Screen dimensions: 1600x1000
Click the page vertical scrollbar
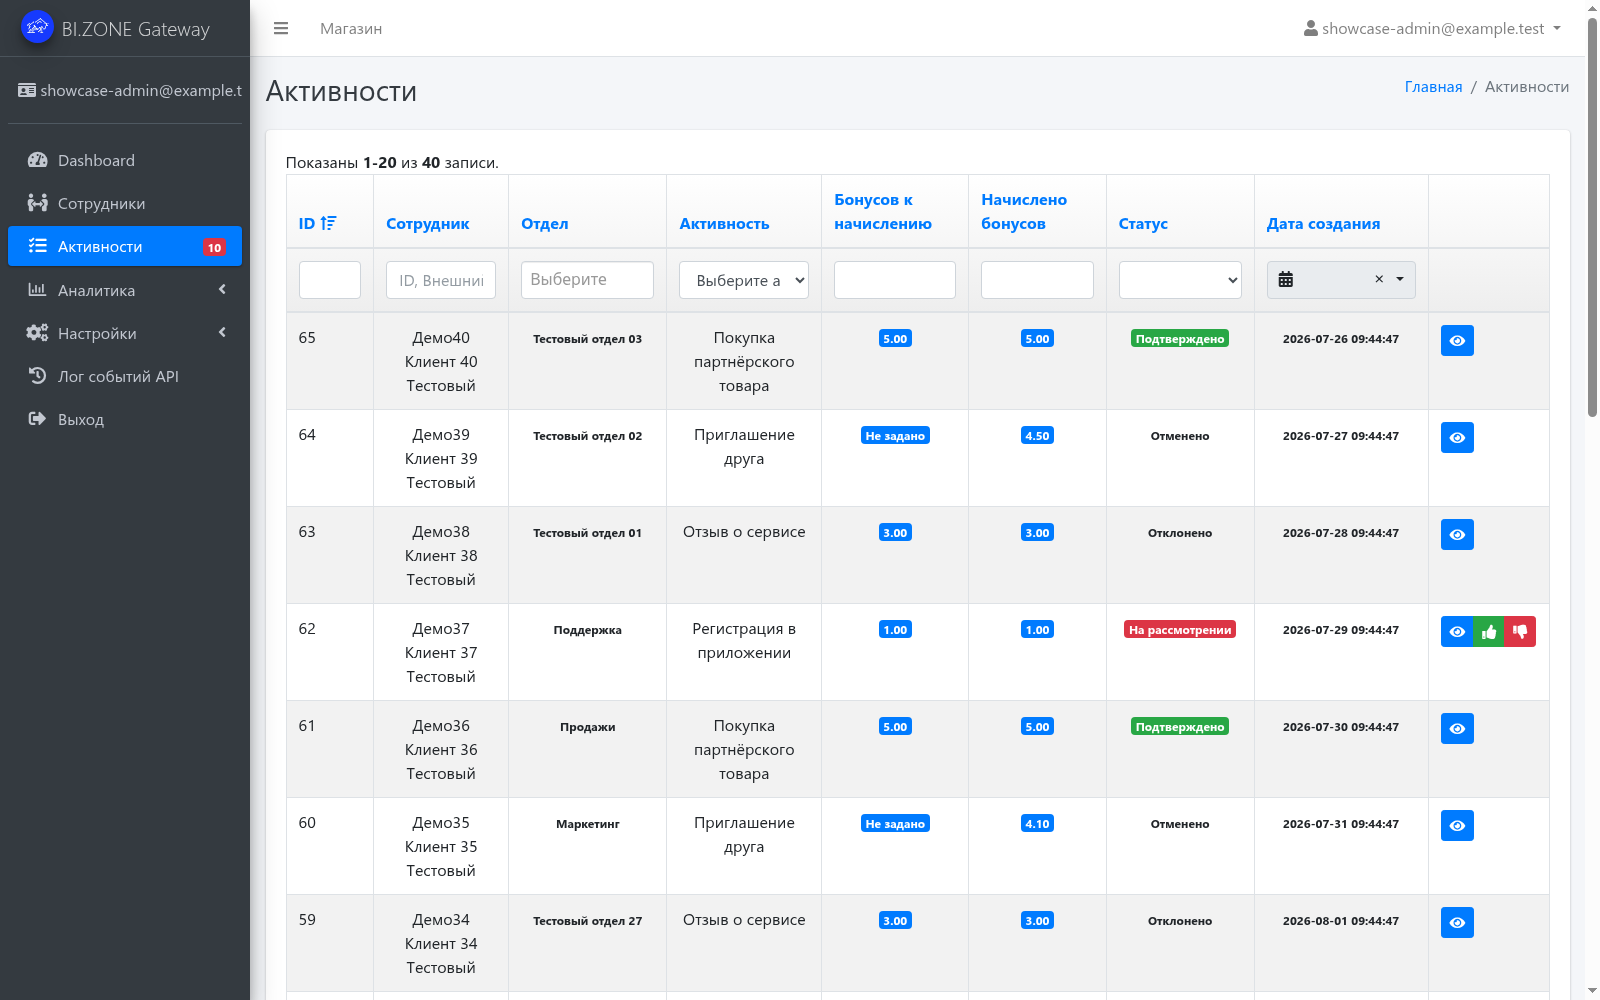pos(1592,215)
